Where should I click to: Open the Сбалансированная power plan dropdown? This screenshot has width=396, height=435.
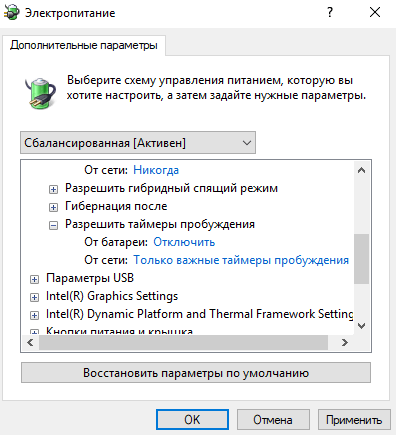138,143
